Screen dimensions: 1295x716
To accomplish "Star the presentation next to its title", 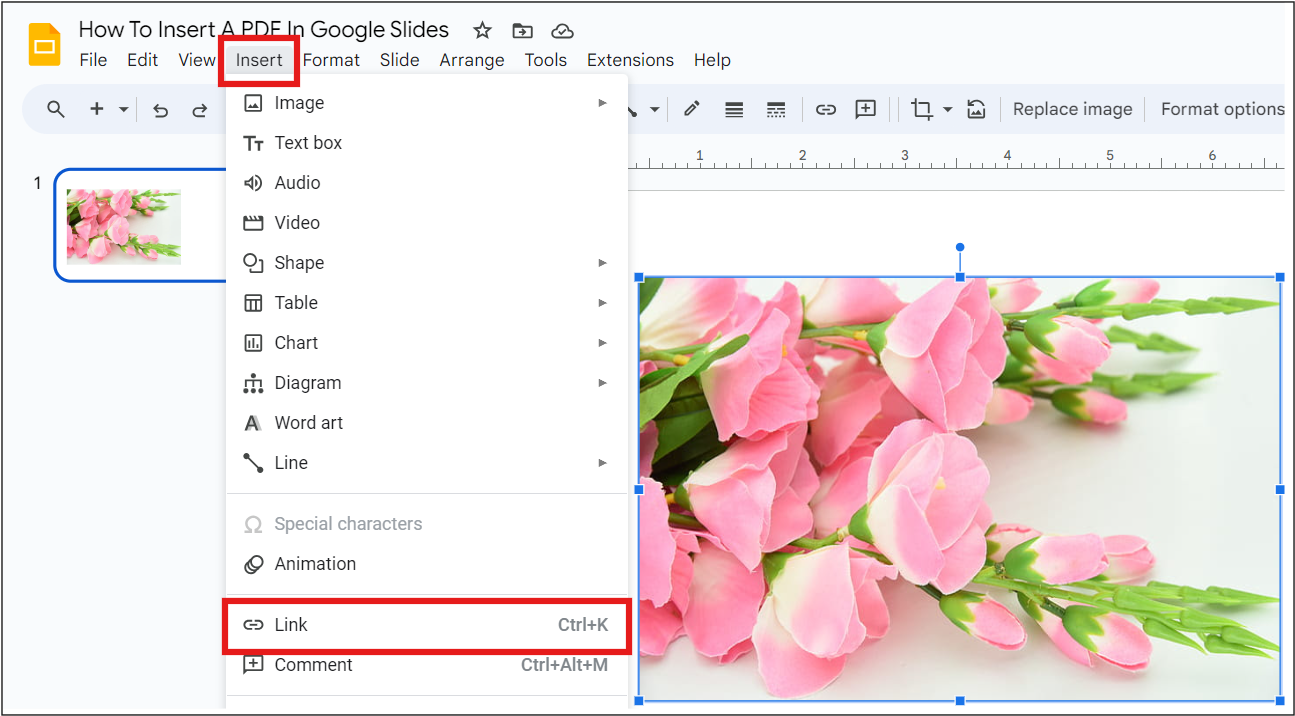I will click(481, 30).
